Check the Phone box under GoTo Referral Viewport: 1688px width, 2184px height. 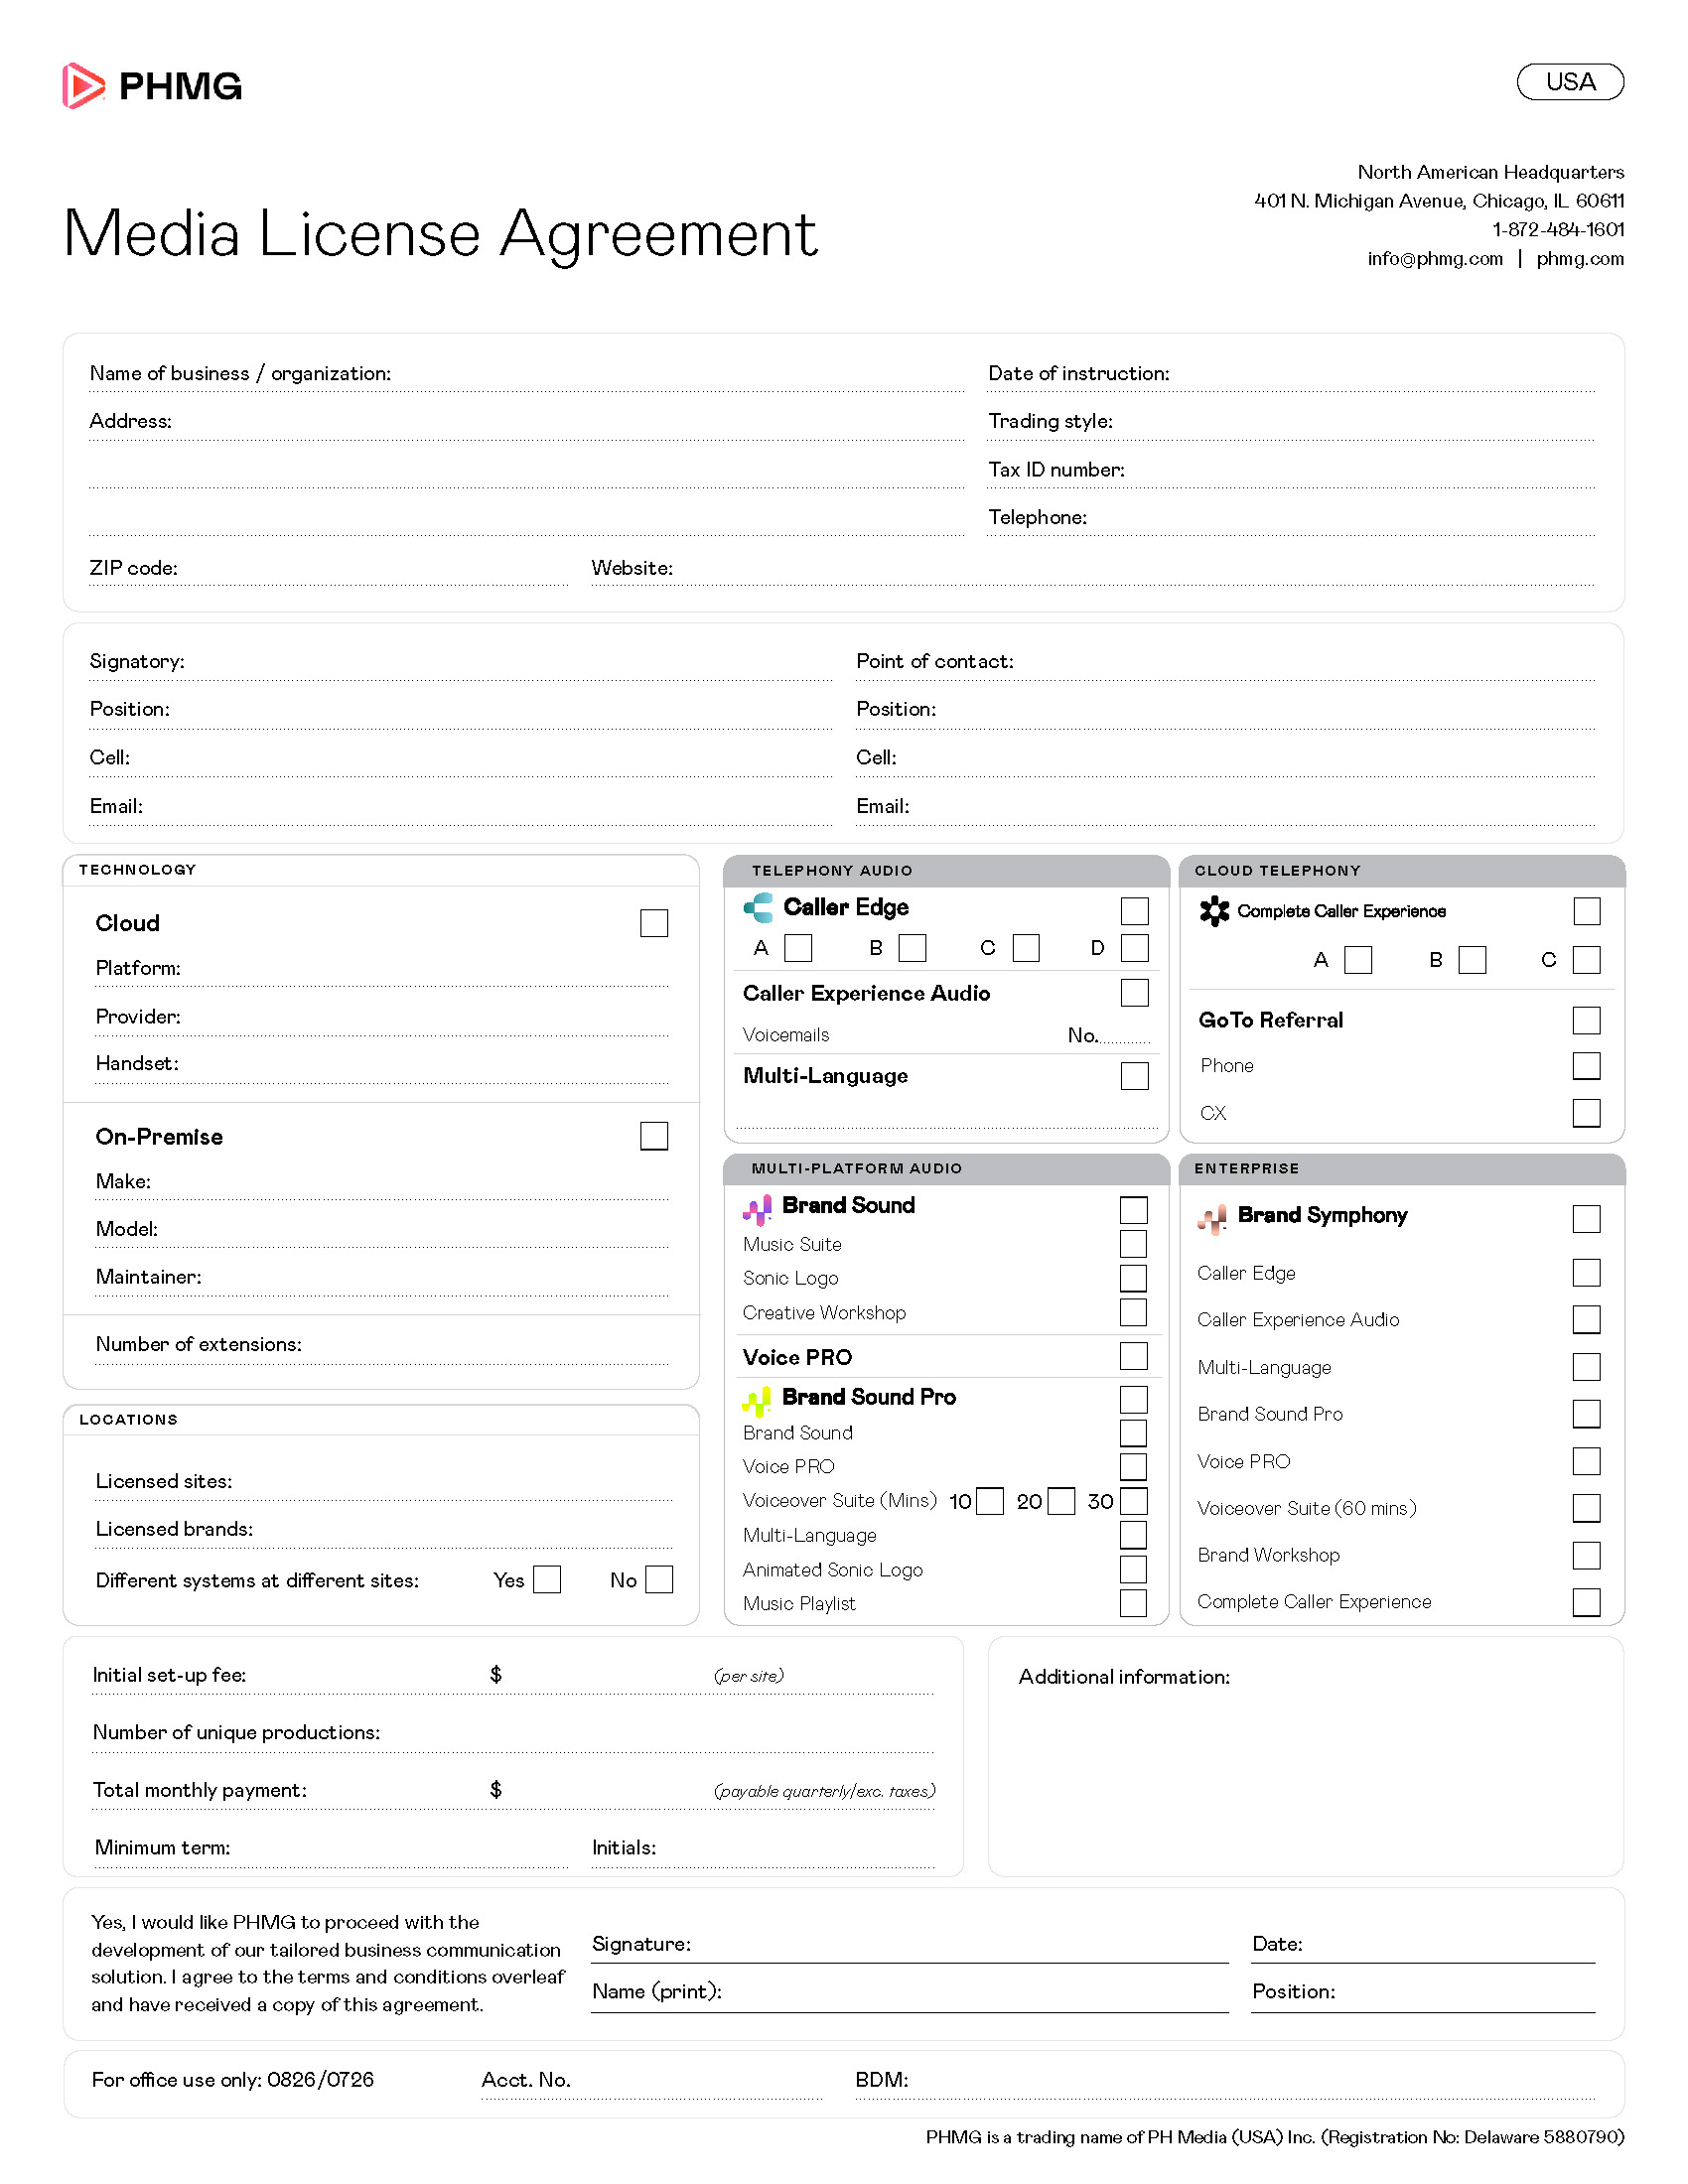click(1586, 1066)
